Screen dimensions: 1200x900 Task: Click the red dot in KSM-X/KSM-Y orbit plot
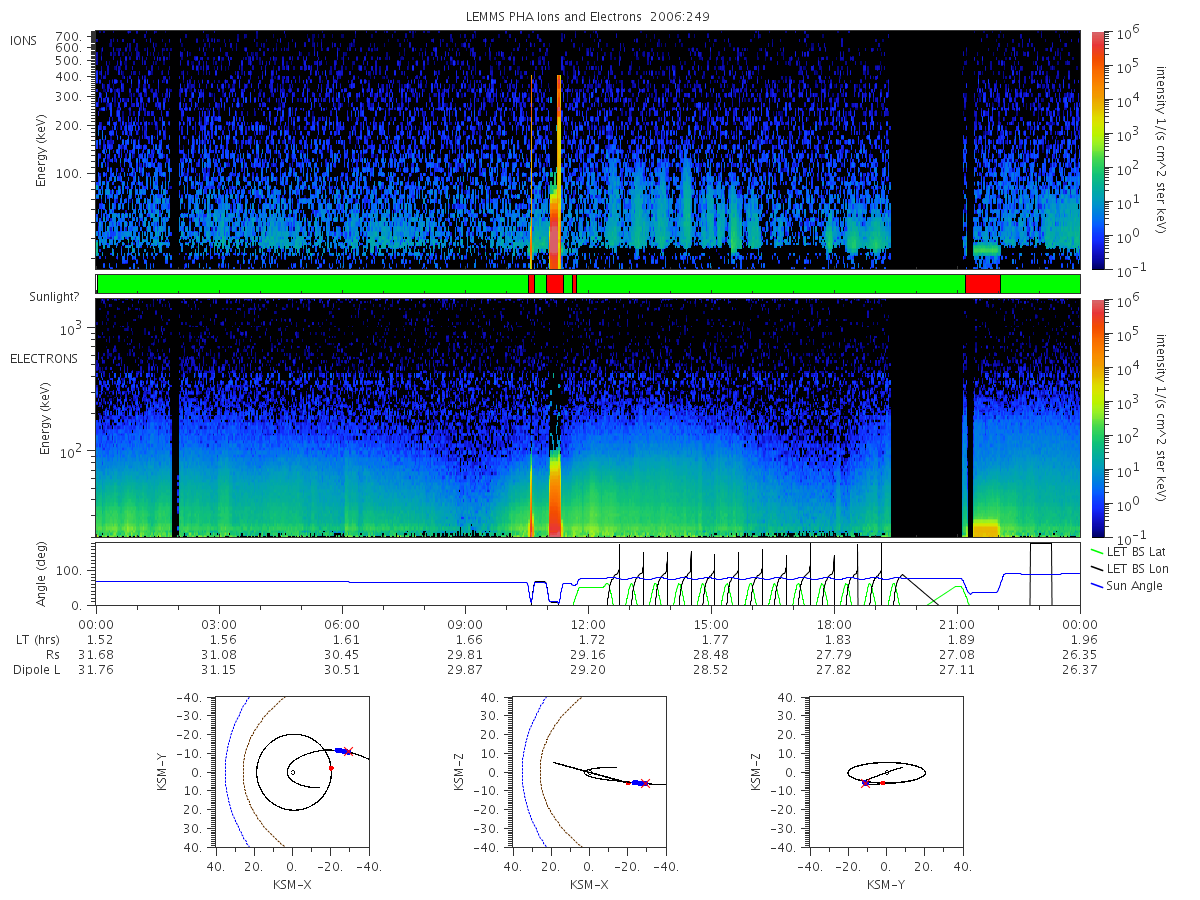[x=331, y=768]
